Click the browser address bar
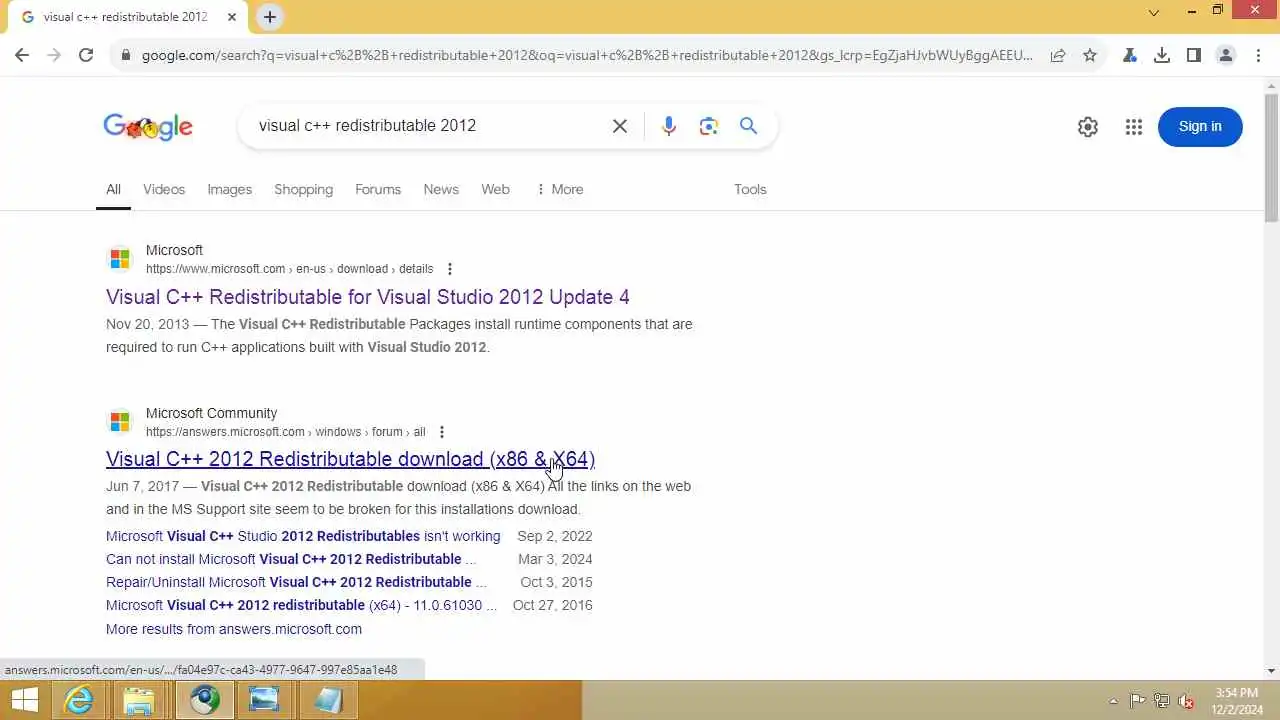 pos(587,55)
